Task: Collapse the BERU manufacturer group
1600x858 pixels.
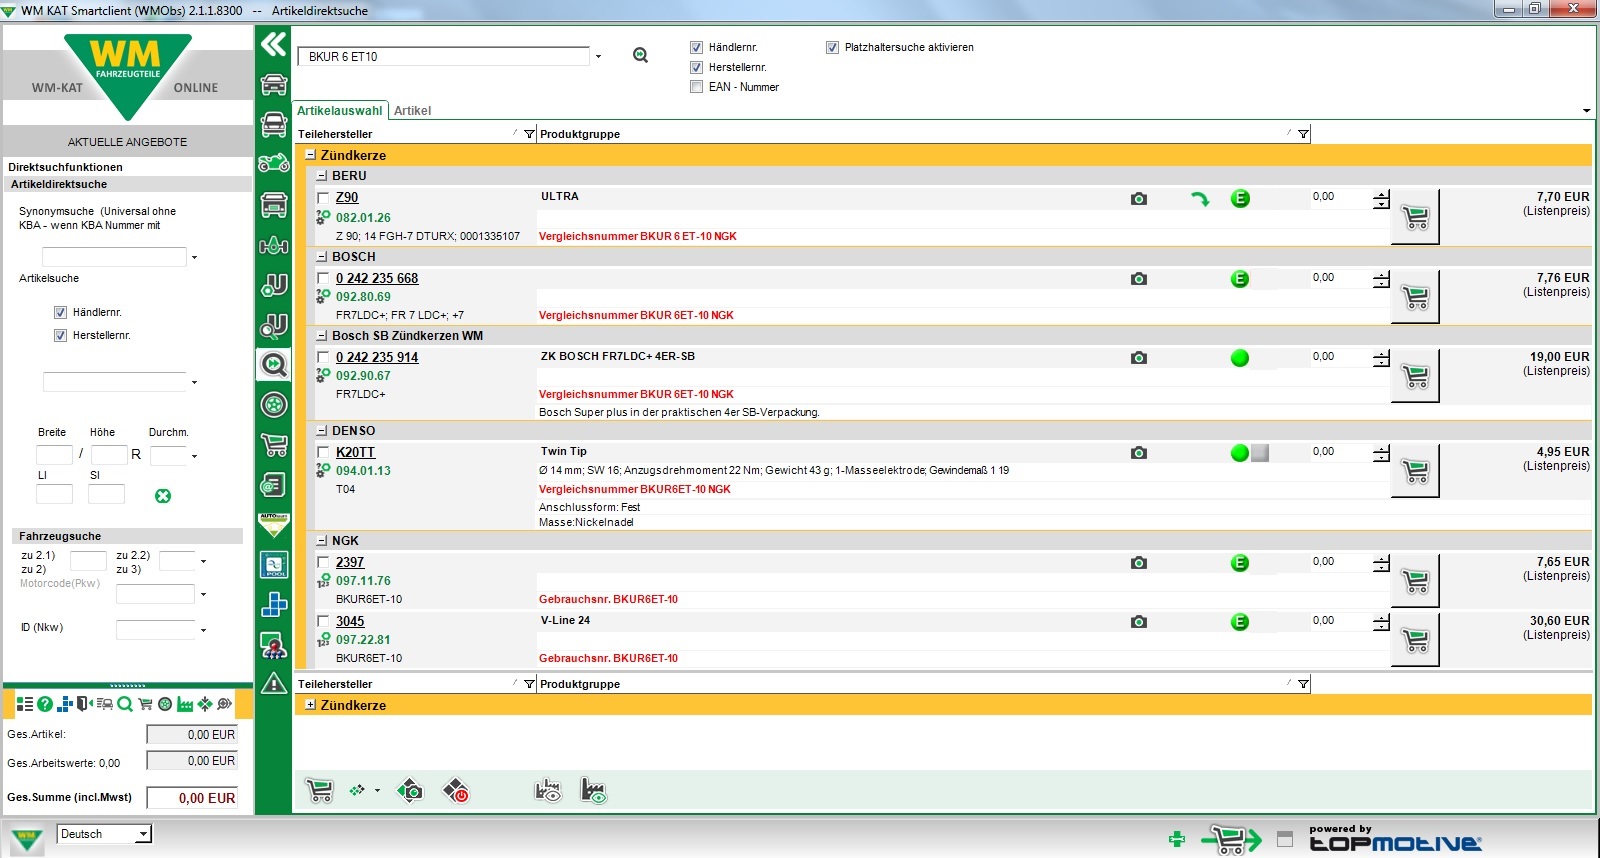Action: tap(322, 176)
